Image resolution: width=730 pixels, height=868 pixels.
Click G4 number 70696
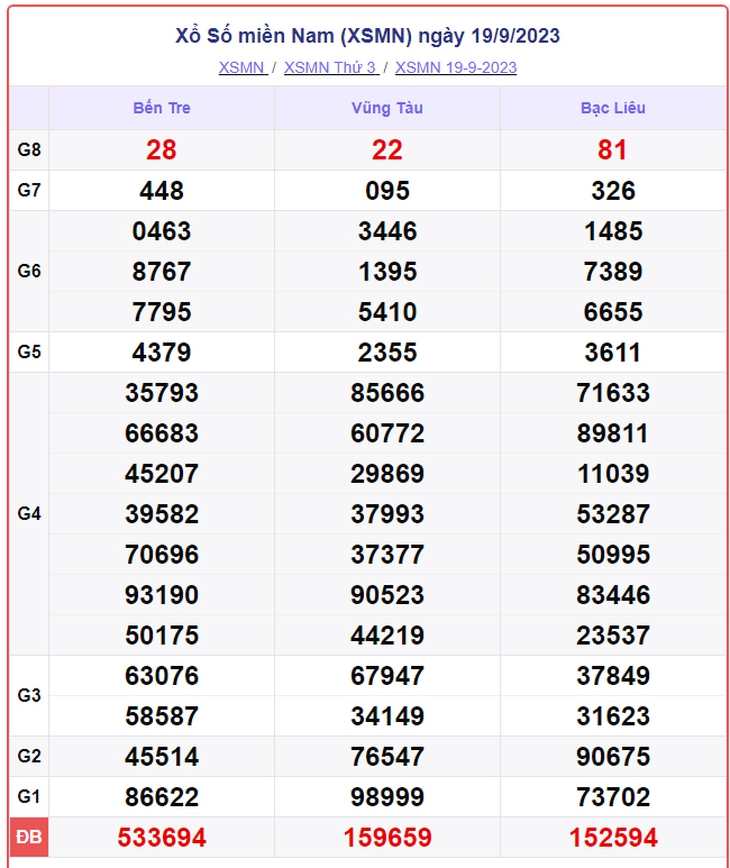pyautogui.click(x=162, y=555)
